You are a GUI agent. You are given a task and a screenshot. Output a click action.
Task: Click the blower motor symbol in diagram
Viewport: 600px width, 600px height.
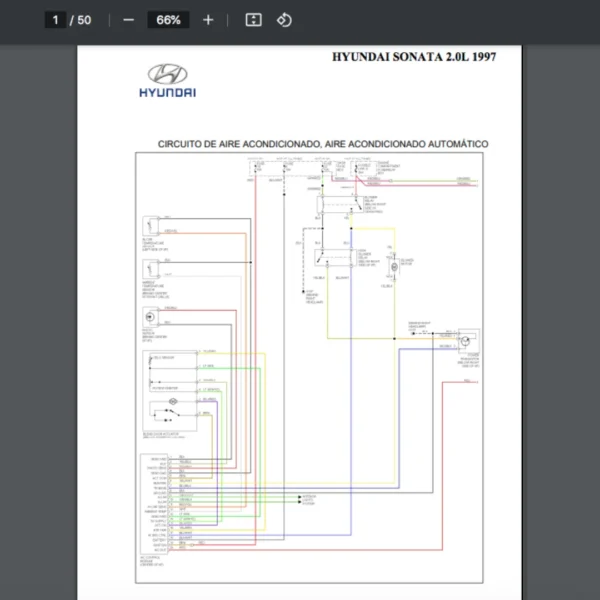394,267
